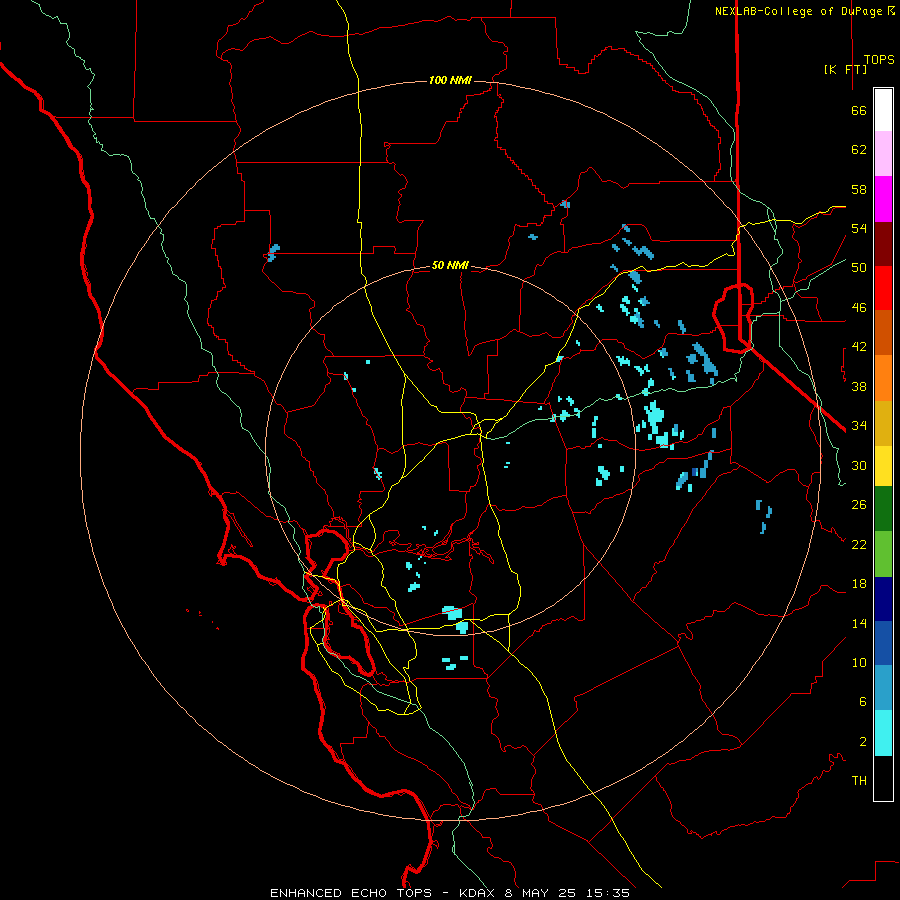900x900 pixels.
Task: Click the legend value '10'
Action: (x=859, y=662)
